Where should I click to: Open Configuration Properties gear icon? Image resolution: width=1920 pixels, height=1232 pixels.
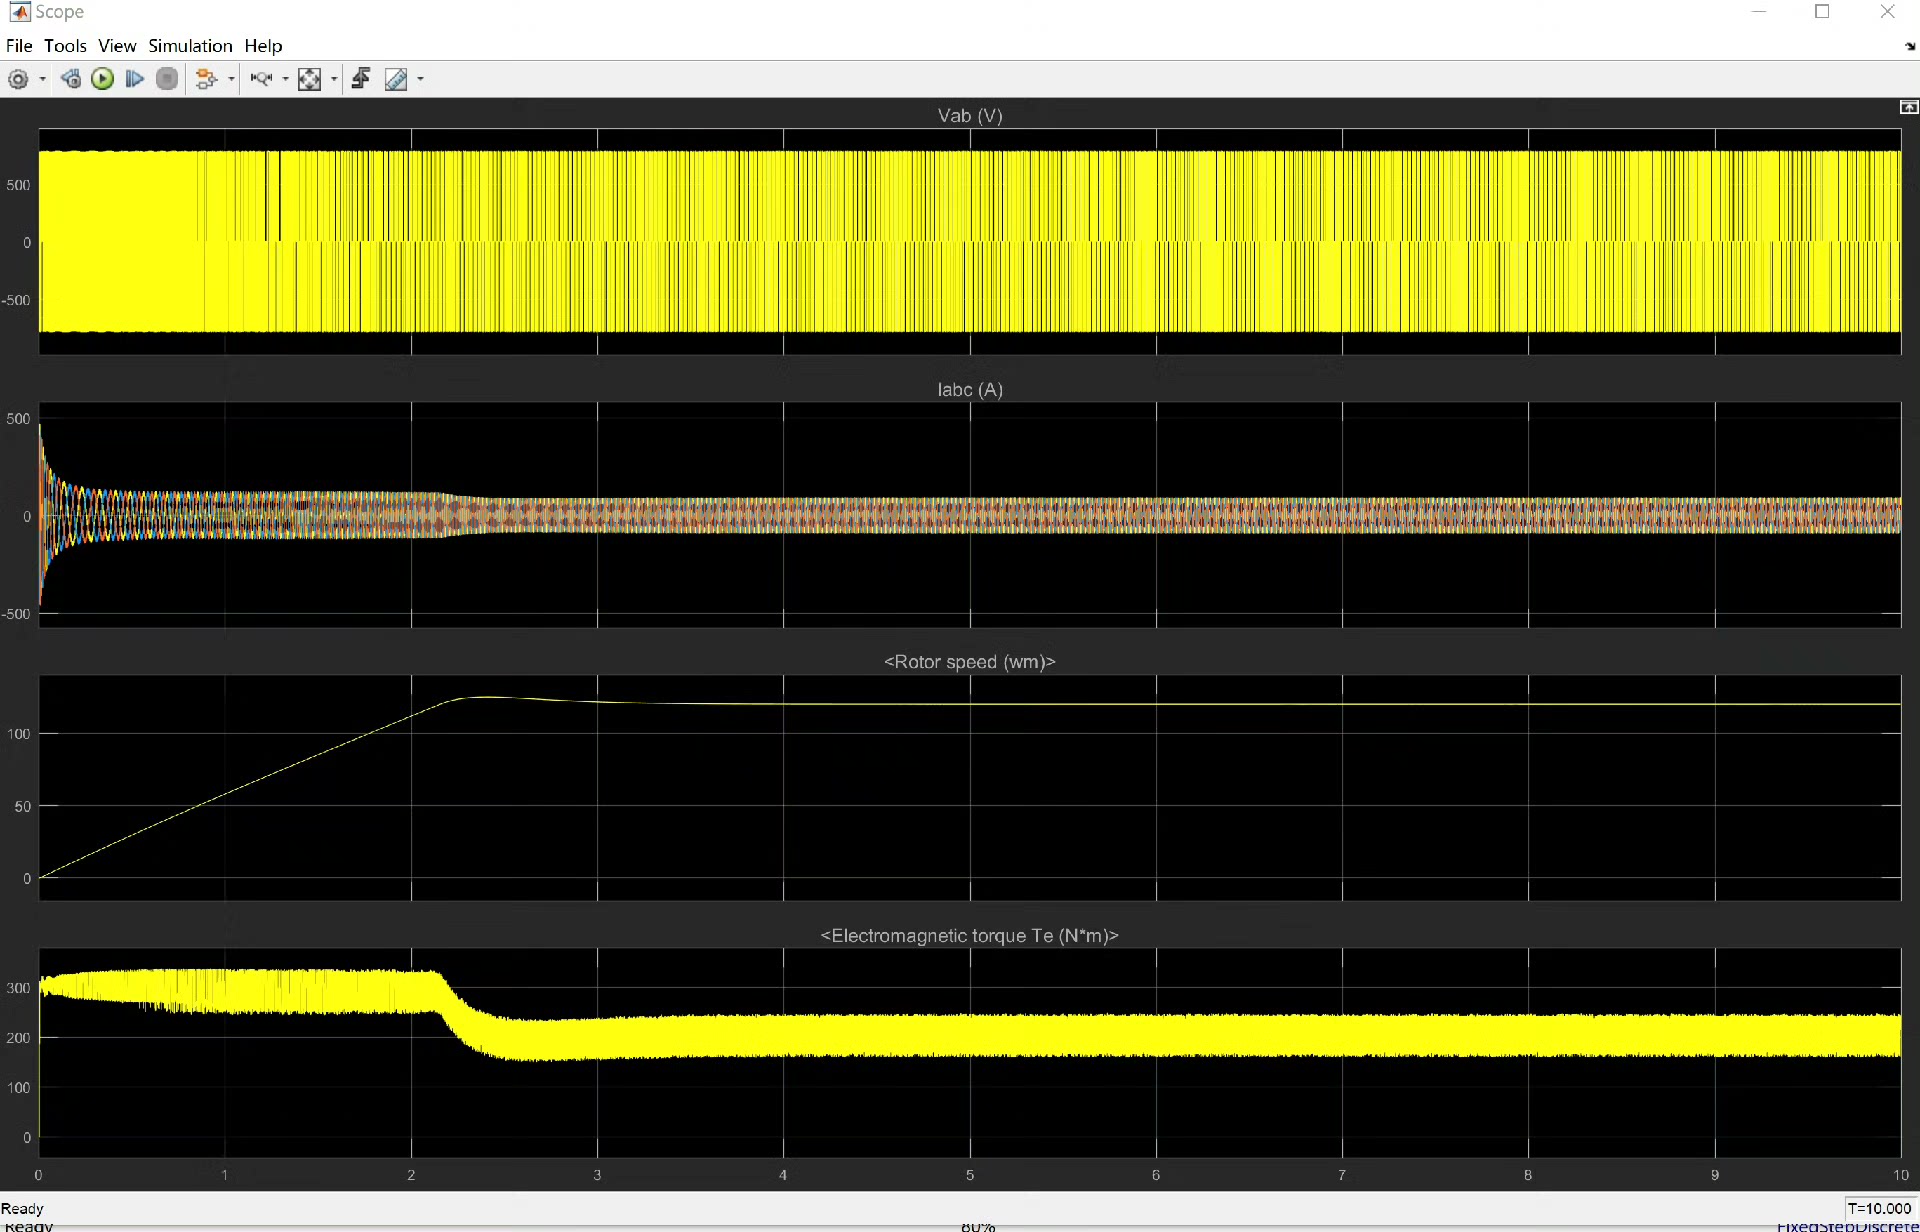[18, 79]
